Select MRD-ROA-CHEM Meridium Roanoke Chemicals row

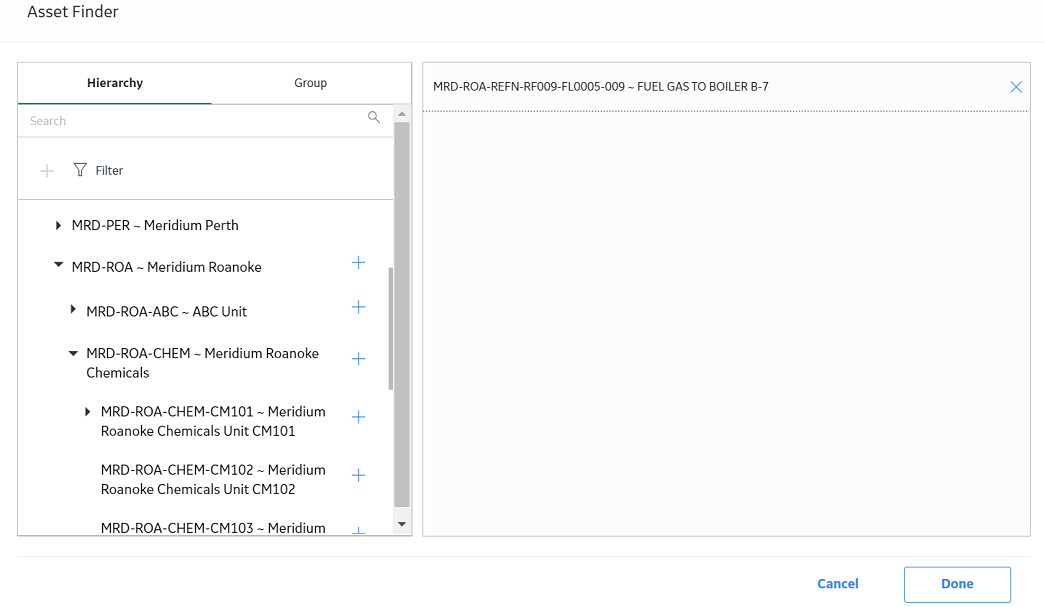click(x=203, y=362)
